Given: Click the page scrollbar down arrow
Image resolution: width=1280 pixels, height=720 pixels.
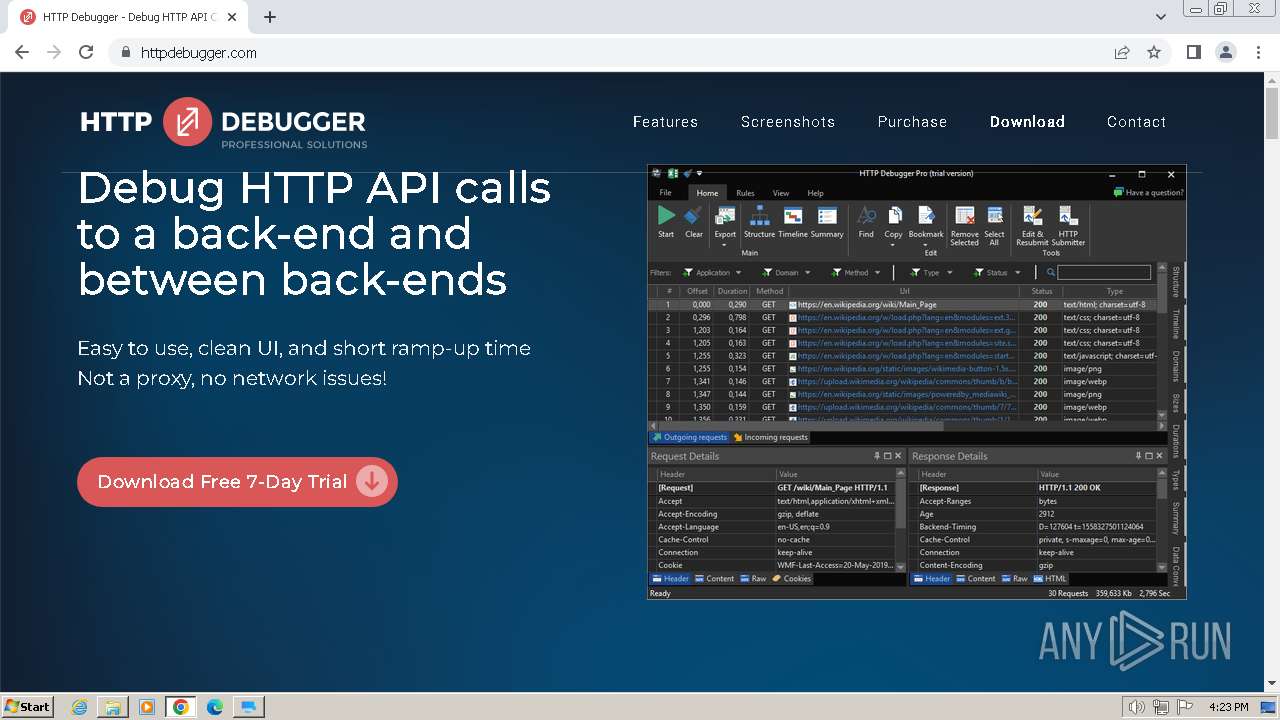Looking at the screenshot, I should (1271, 683).
